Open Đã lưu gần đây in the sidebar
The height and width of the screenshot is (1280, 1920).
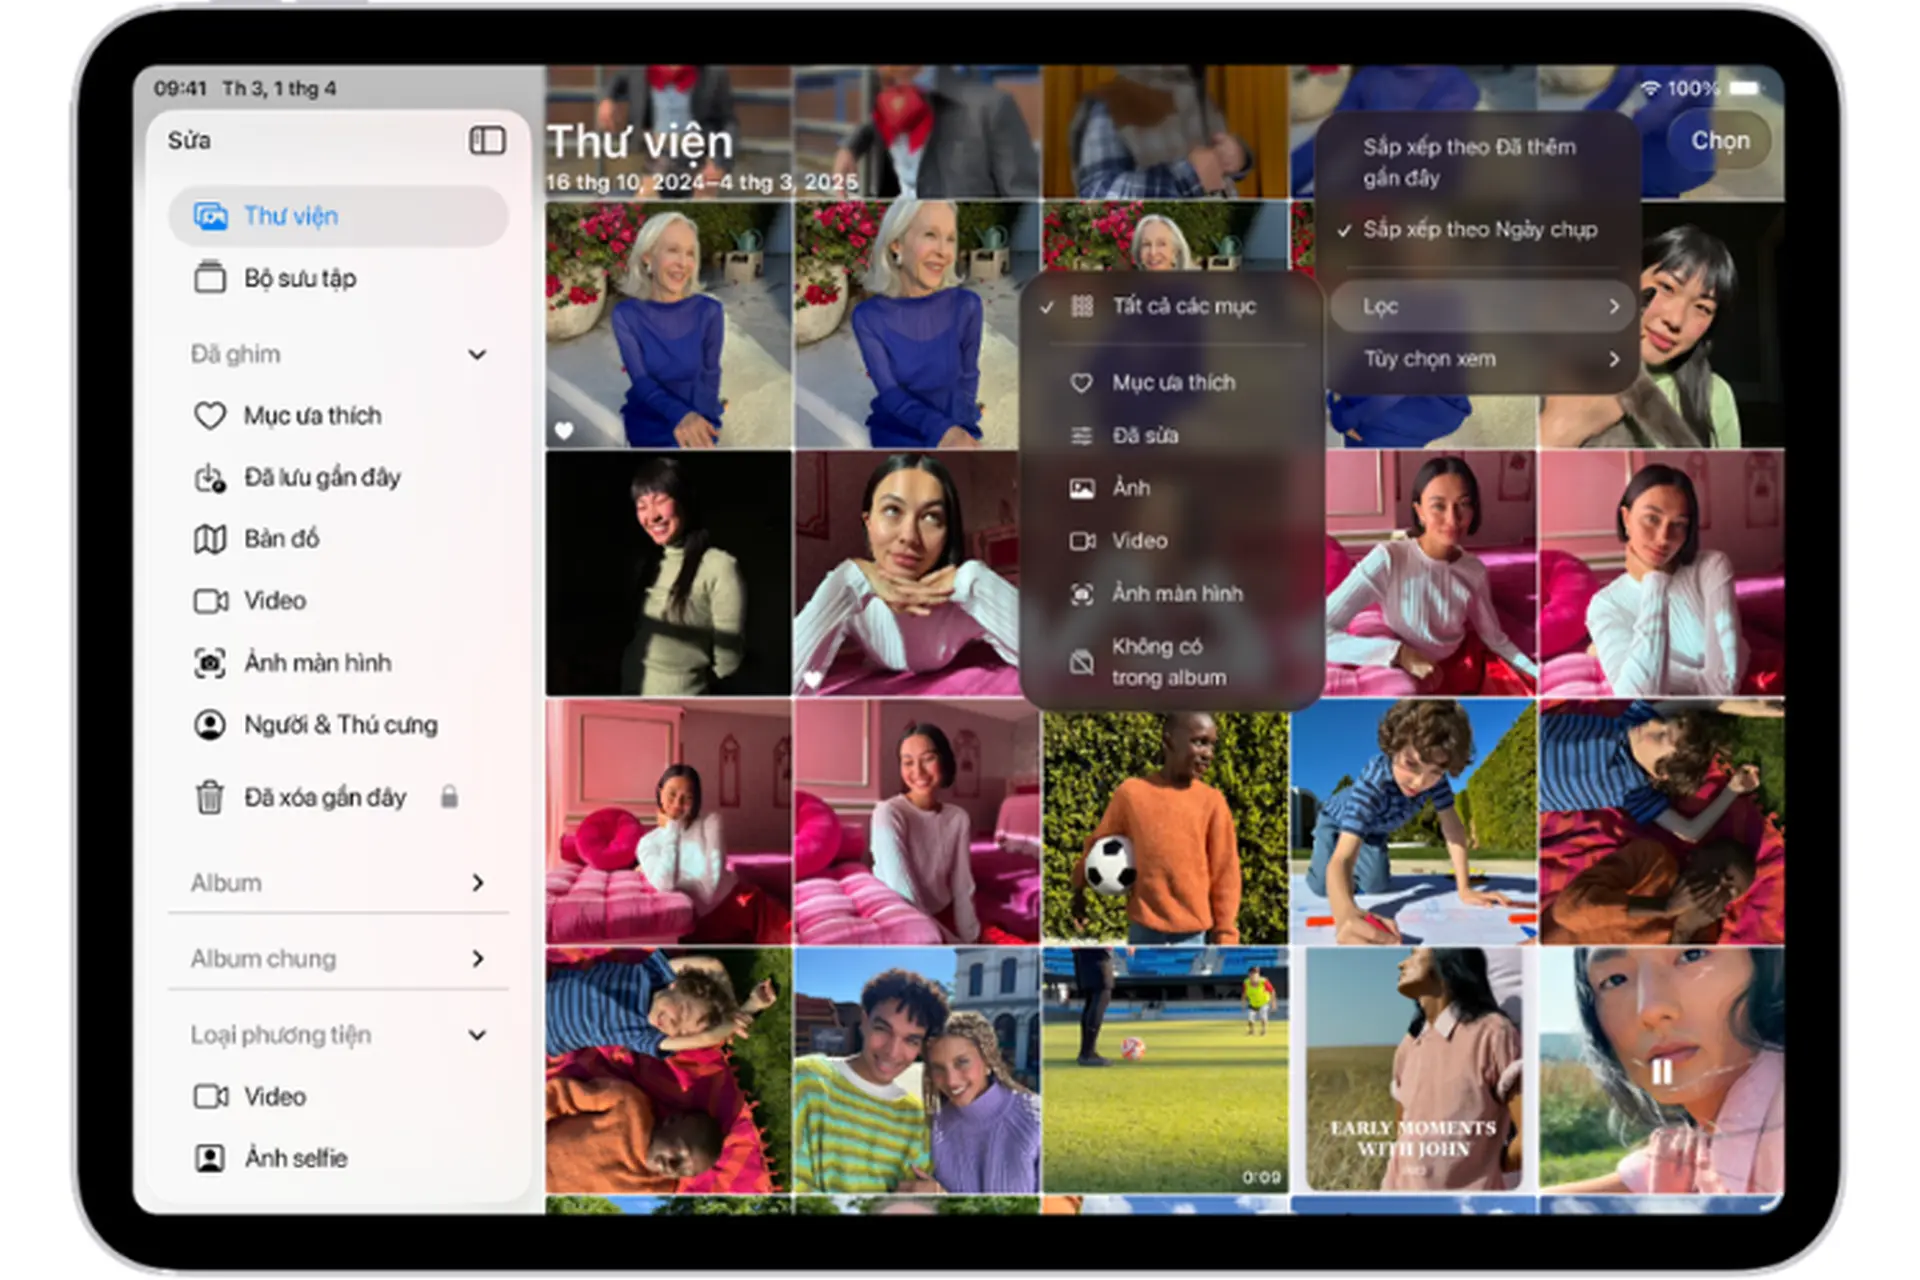coord(338,478)
